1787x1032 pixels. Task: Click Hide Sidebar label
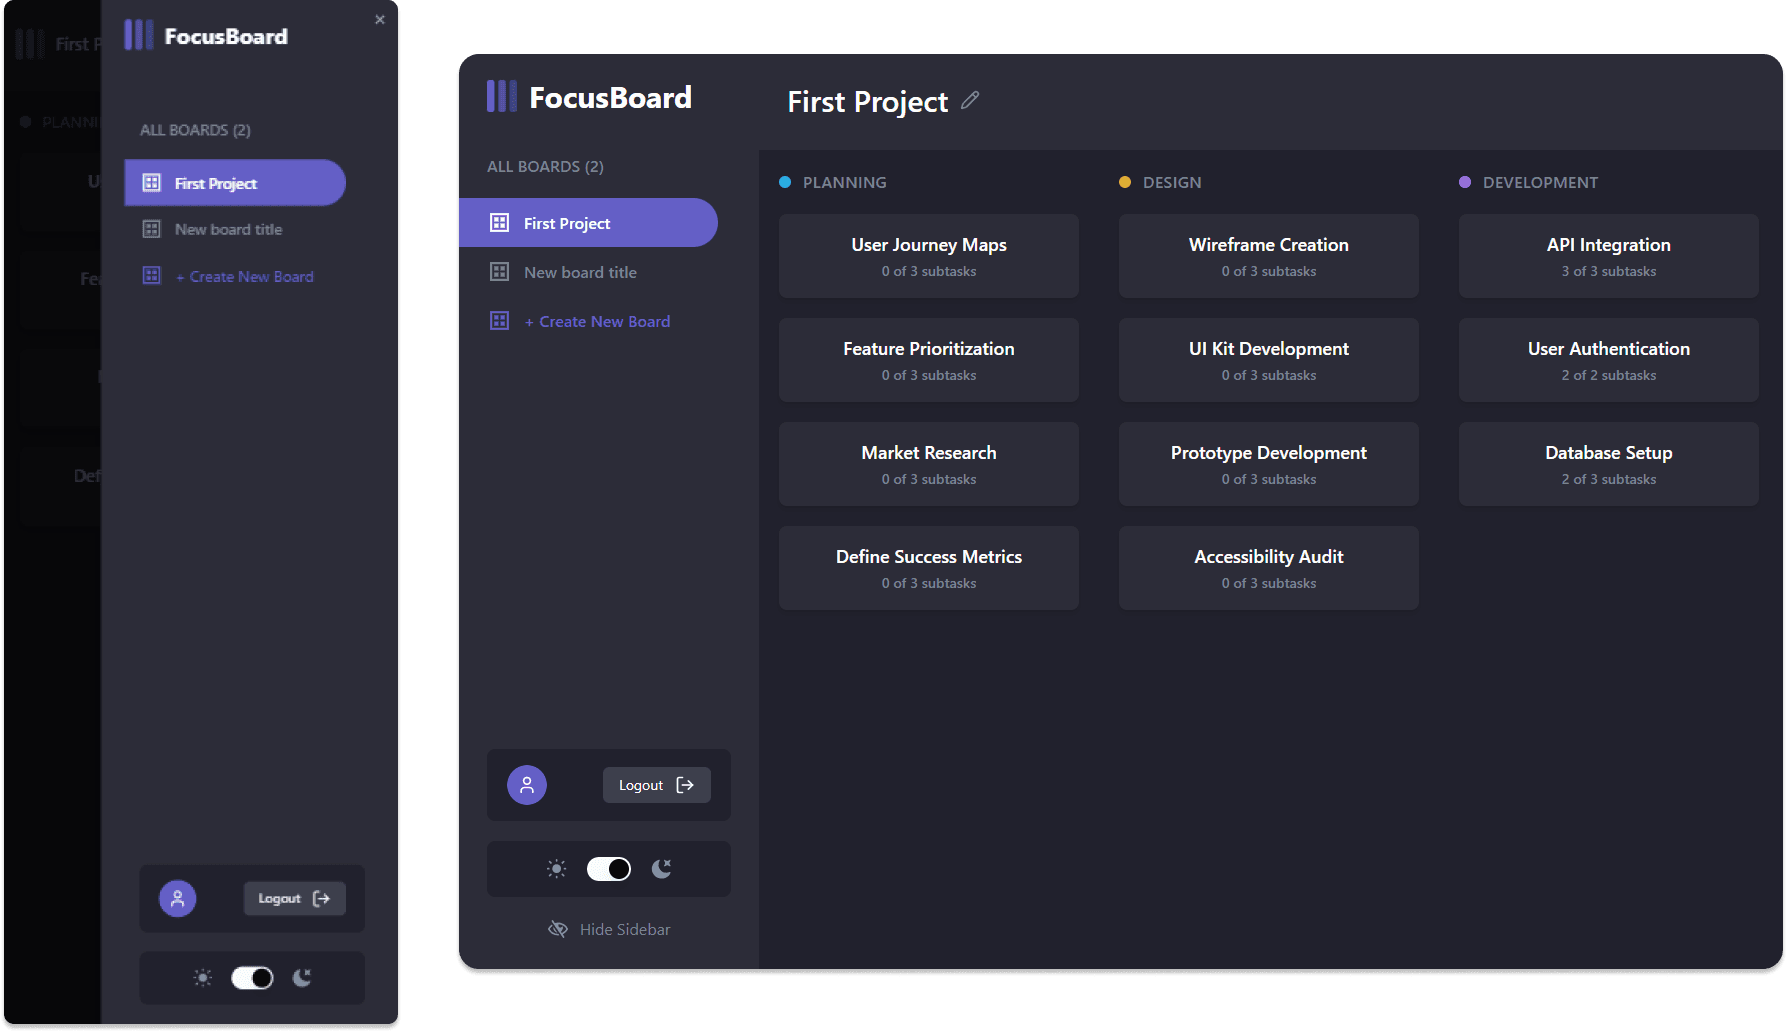click(x=625, y=929)
